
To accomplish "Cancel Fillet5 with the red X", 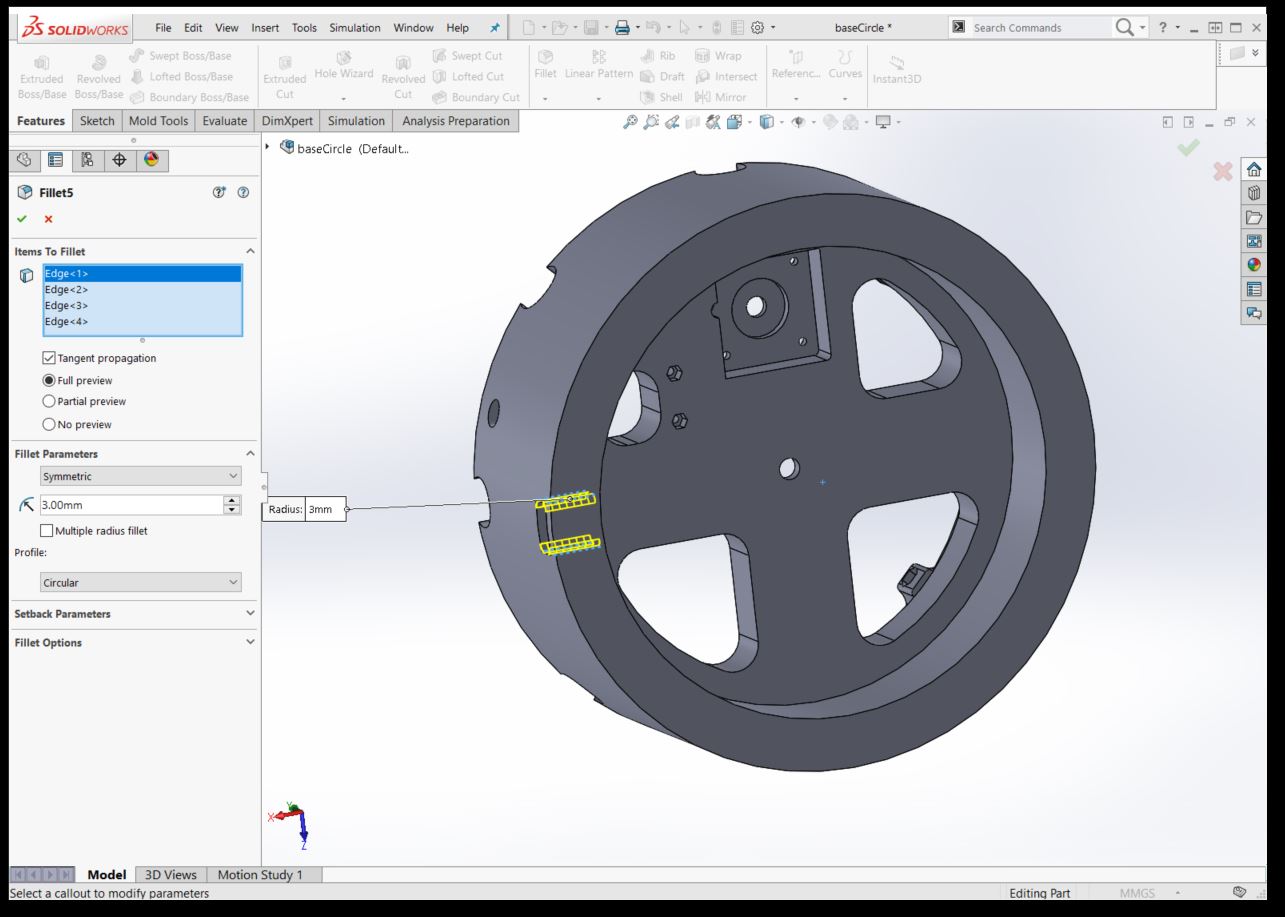I will [x=48, y=218].
